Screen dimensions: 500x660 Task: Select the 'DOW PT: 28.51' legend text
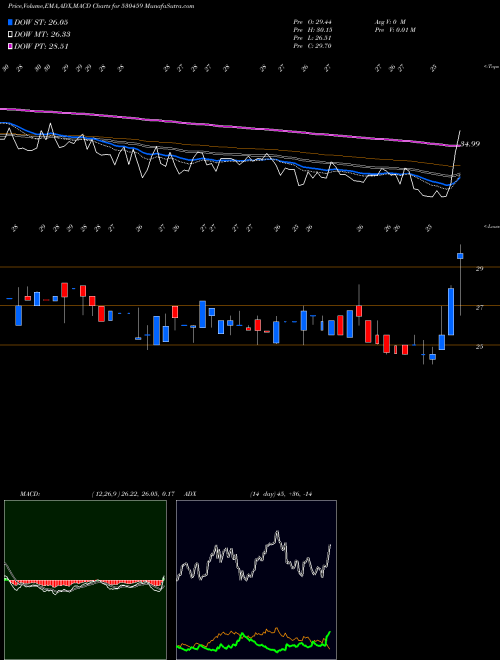point(41,46)
